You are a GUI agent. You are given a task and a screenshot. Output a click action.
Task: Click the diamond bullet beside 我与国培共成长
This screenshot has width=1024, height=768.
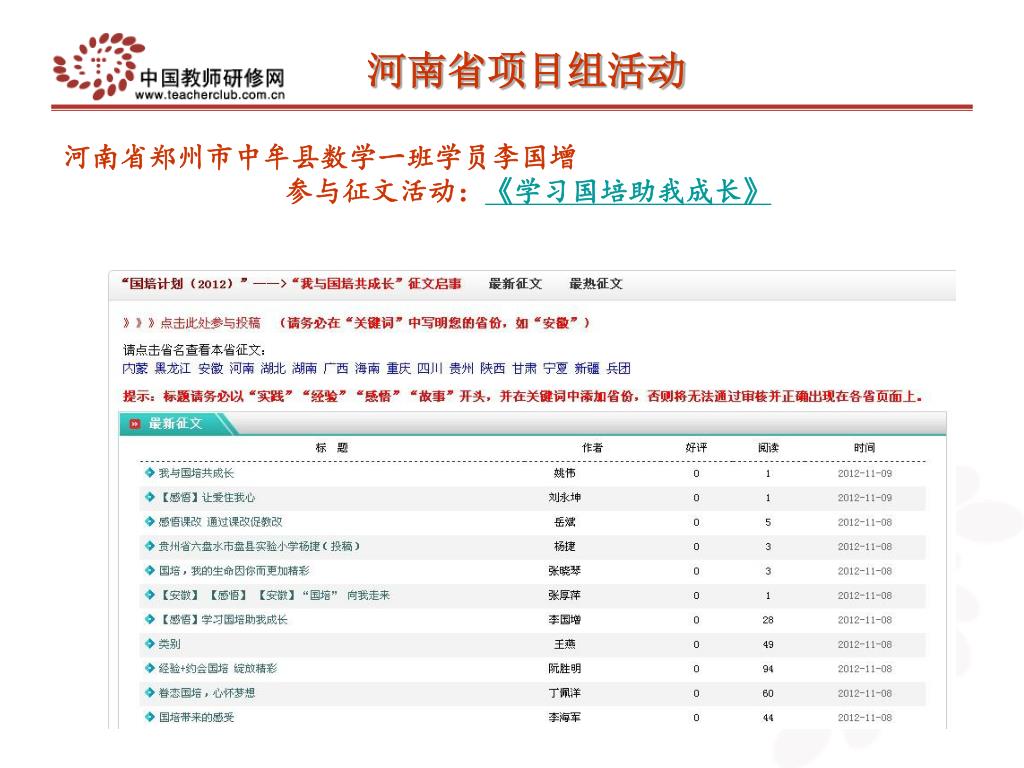click(x=150, y=473)
